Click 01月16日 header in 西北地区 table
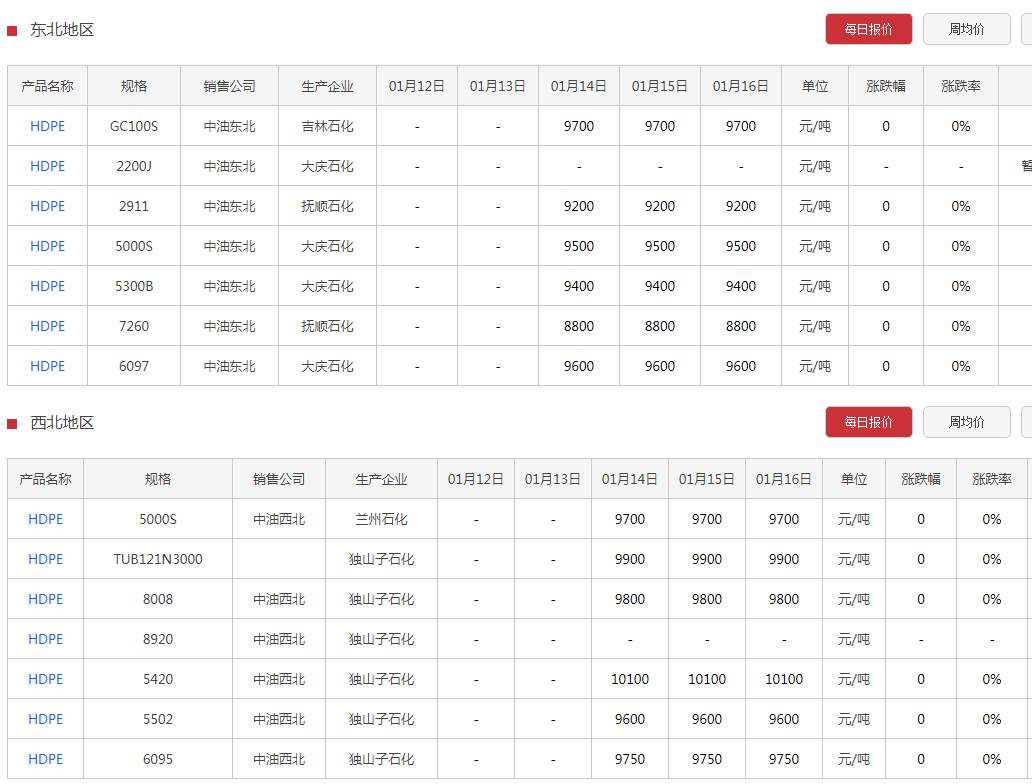 (x=784, y=479)
